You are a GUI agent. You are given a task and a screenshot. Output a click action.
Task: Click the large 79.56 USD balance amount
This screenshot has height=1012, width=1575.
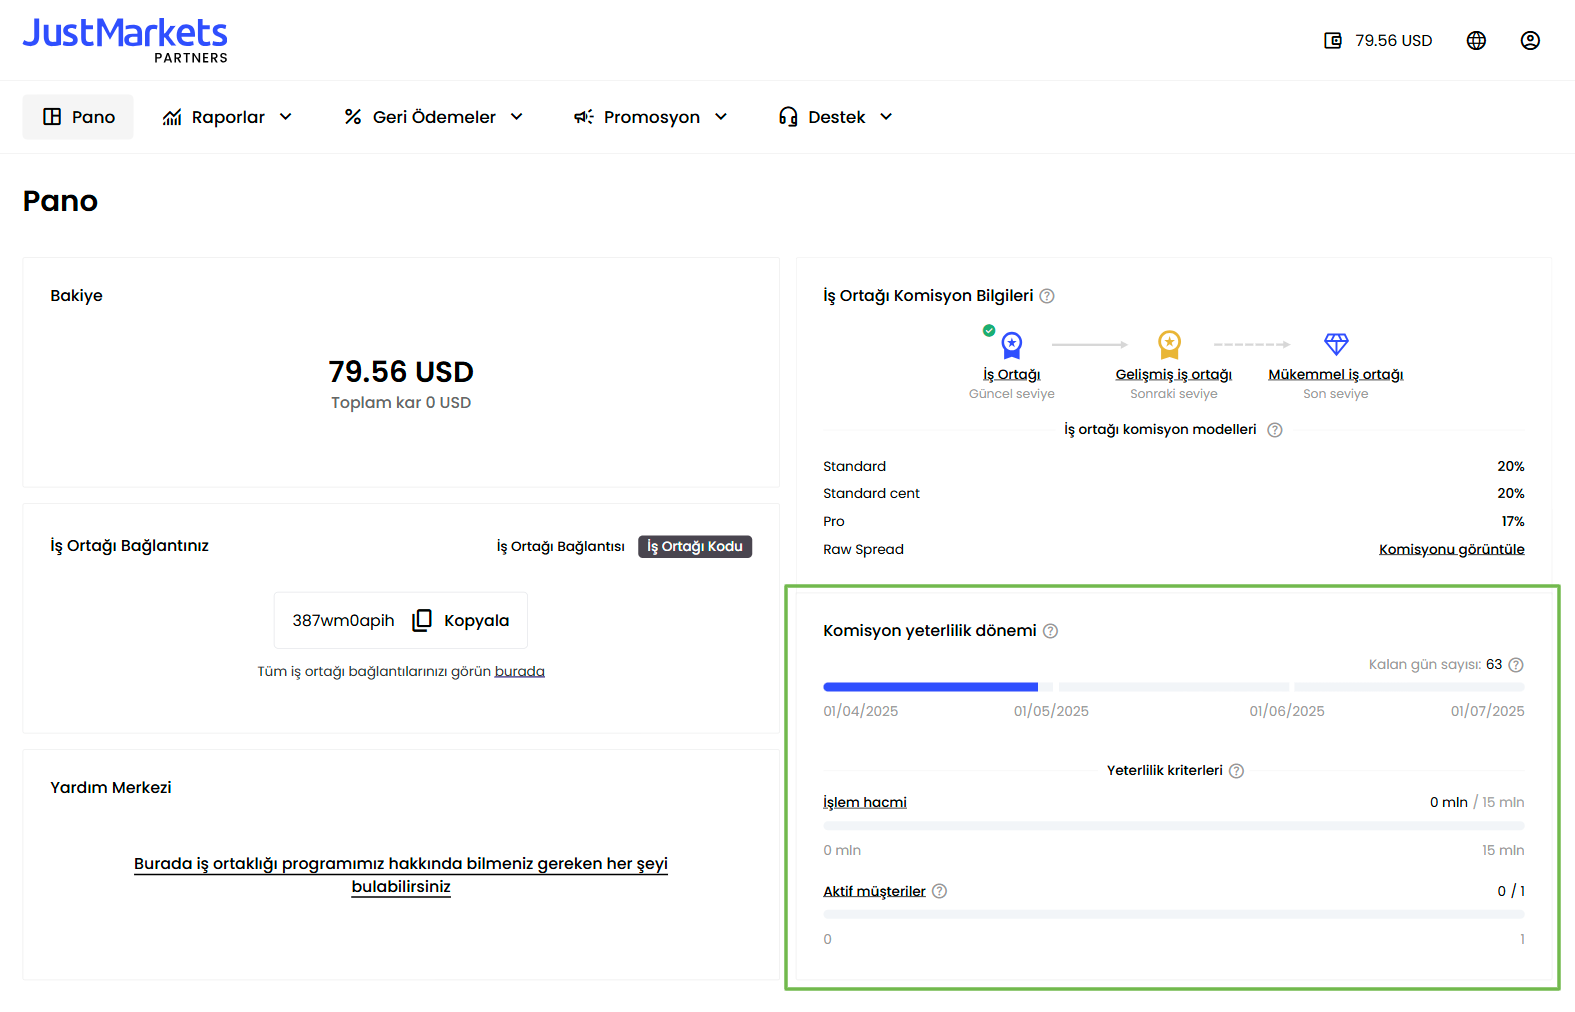tap(401, 371)
